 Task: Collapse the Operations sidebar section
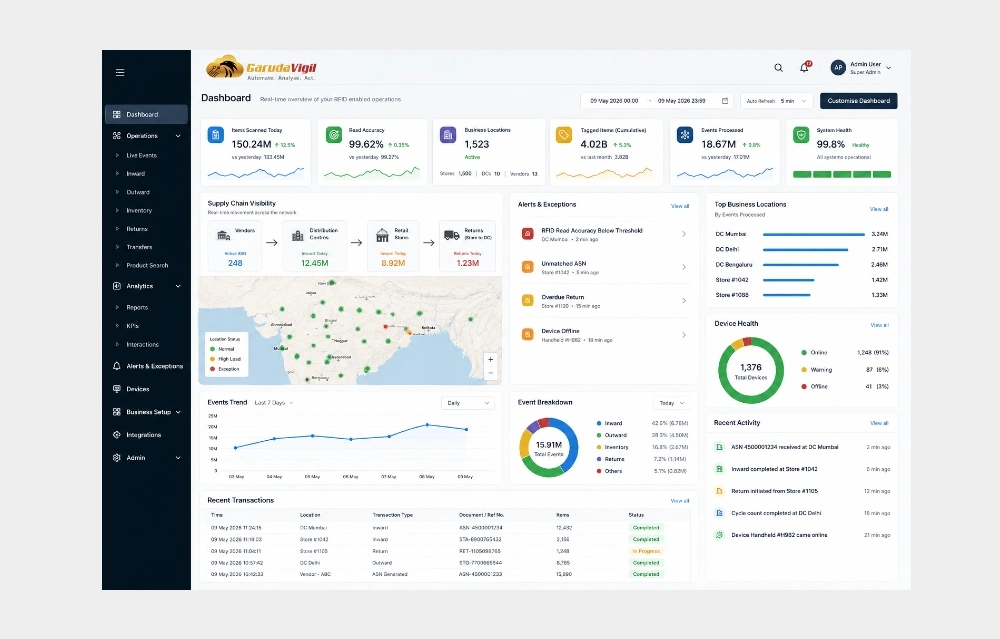[178, 136]
